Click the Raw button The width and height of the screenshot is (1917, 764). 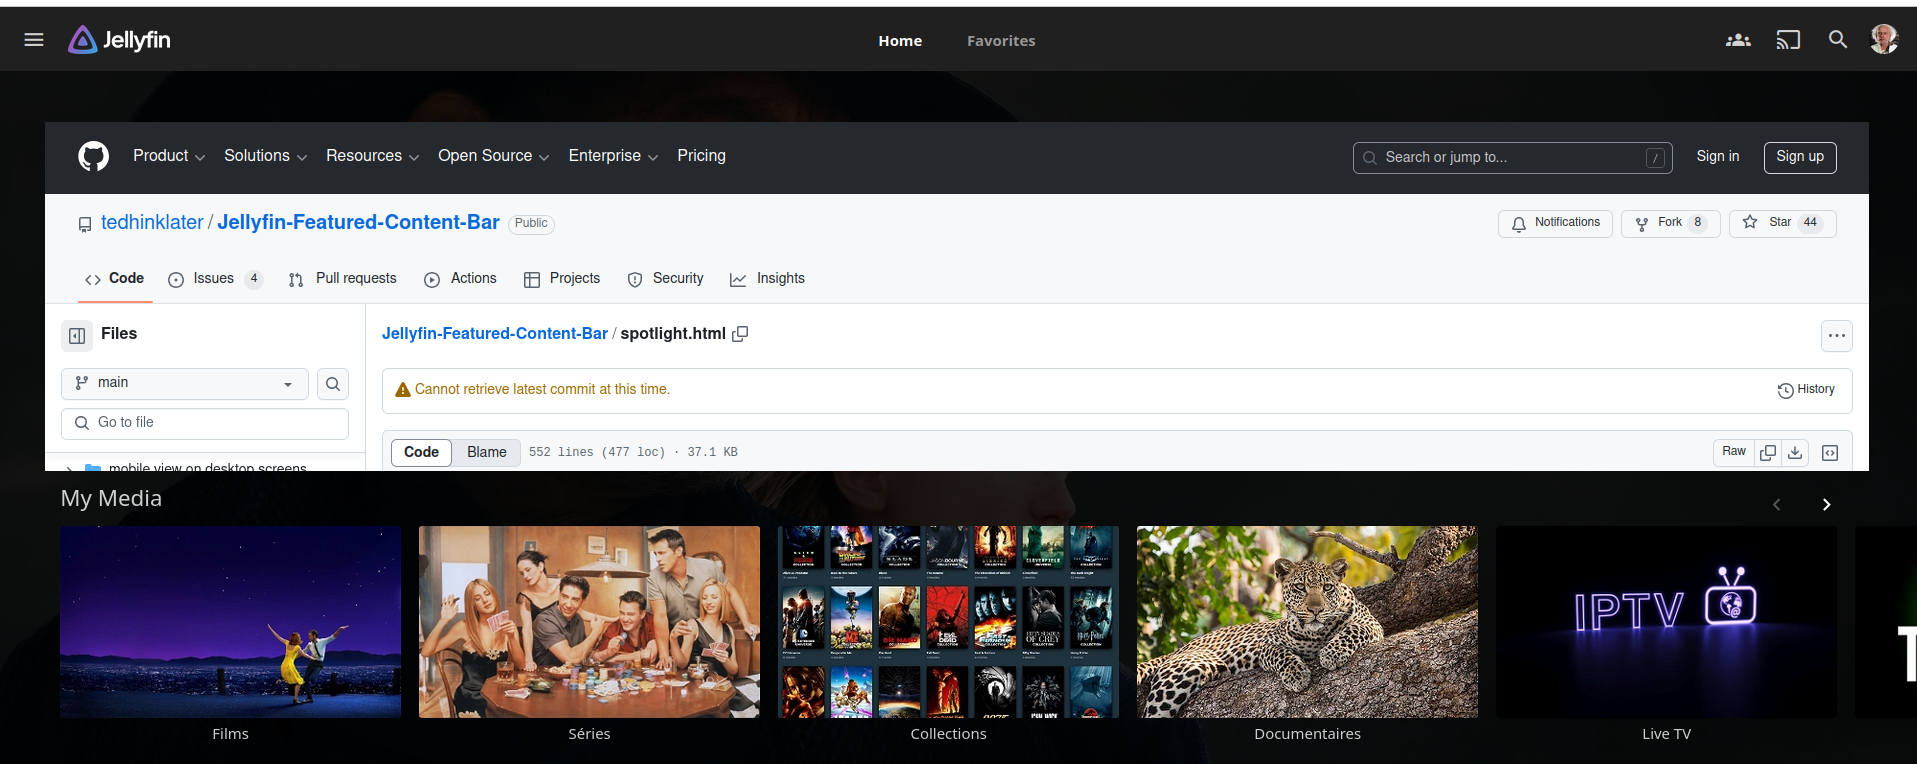(x=1734, y=452)
